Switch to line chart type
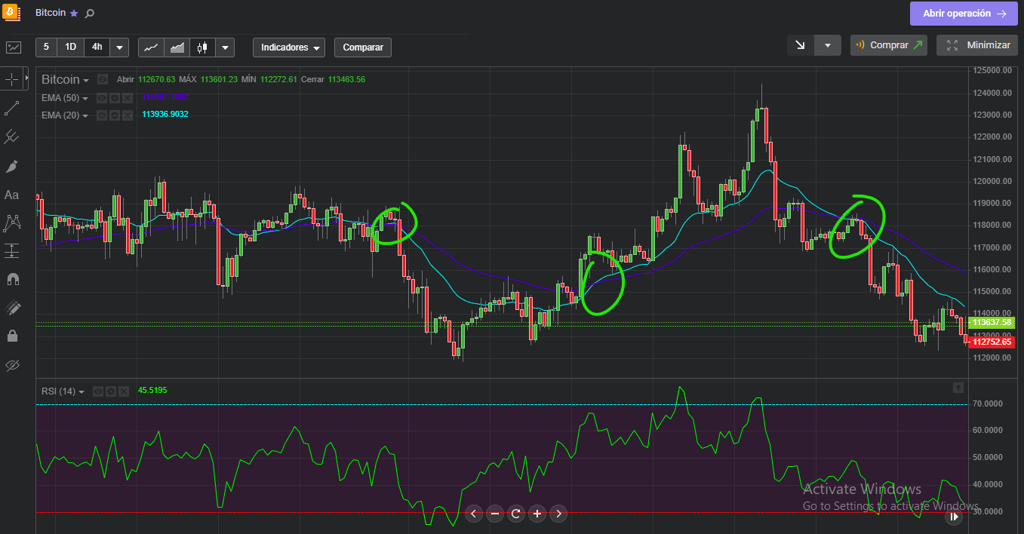Viewport: 1024px width, 534px height. pos(151,47)
